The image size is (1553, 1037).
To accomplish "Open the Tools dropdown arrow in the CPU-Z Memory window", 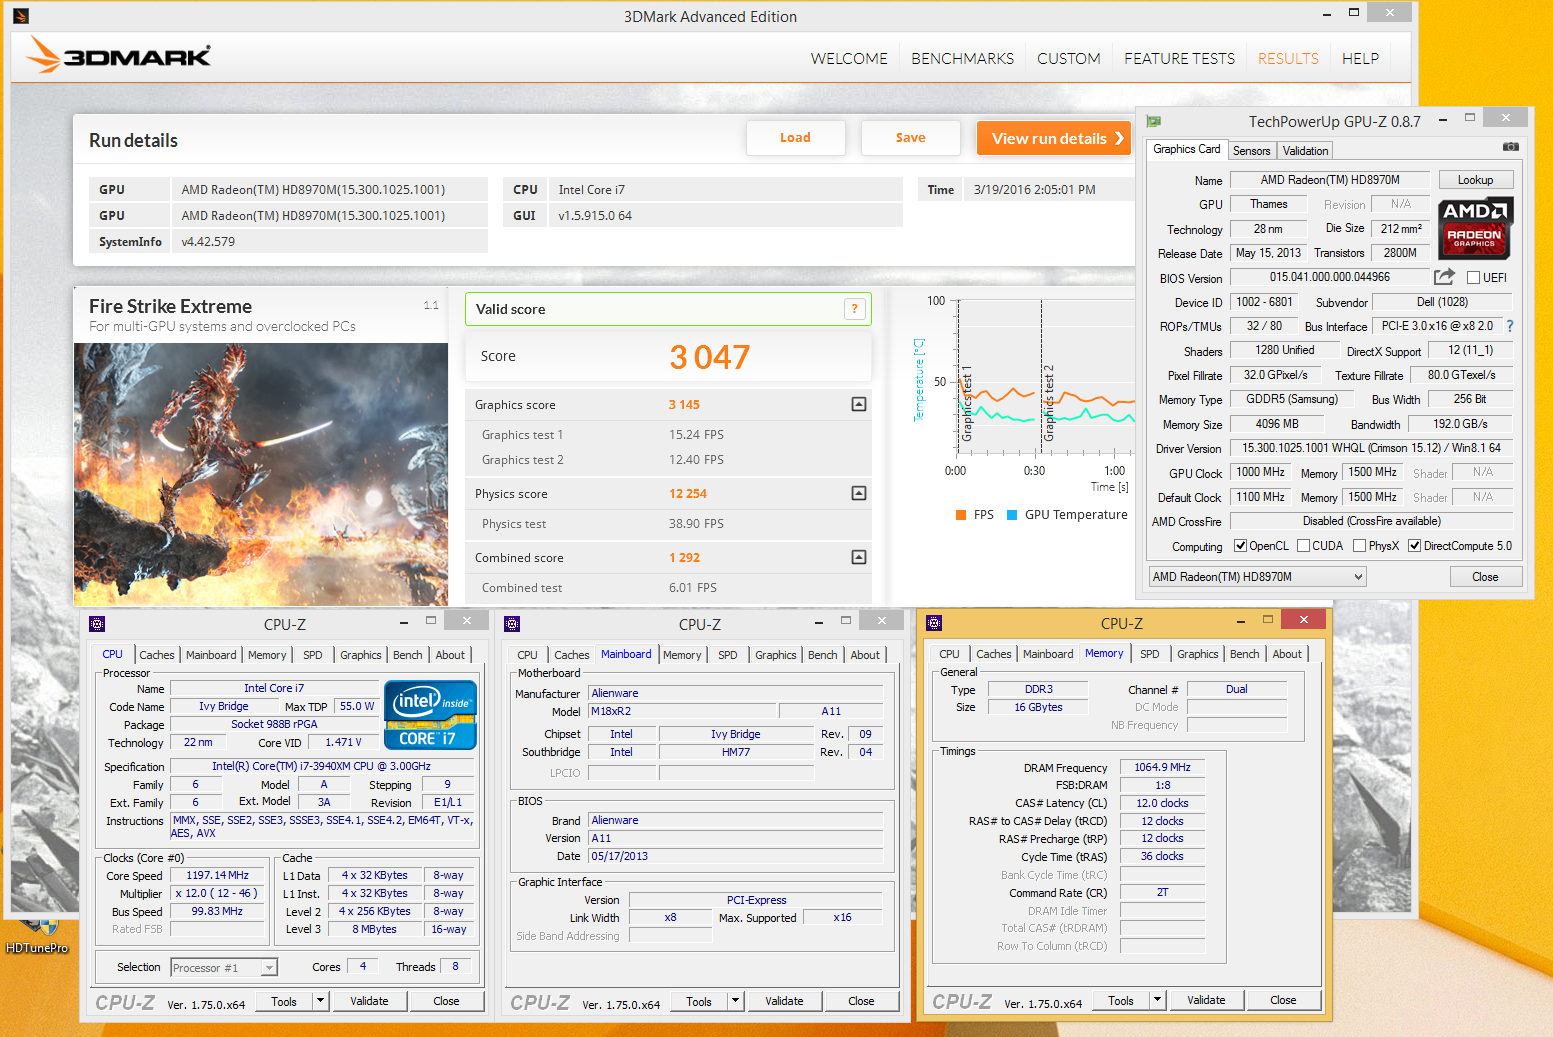I will 1158,1000.
